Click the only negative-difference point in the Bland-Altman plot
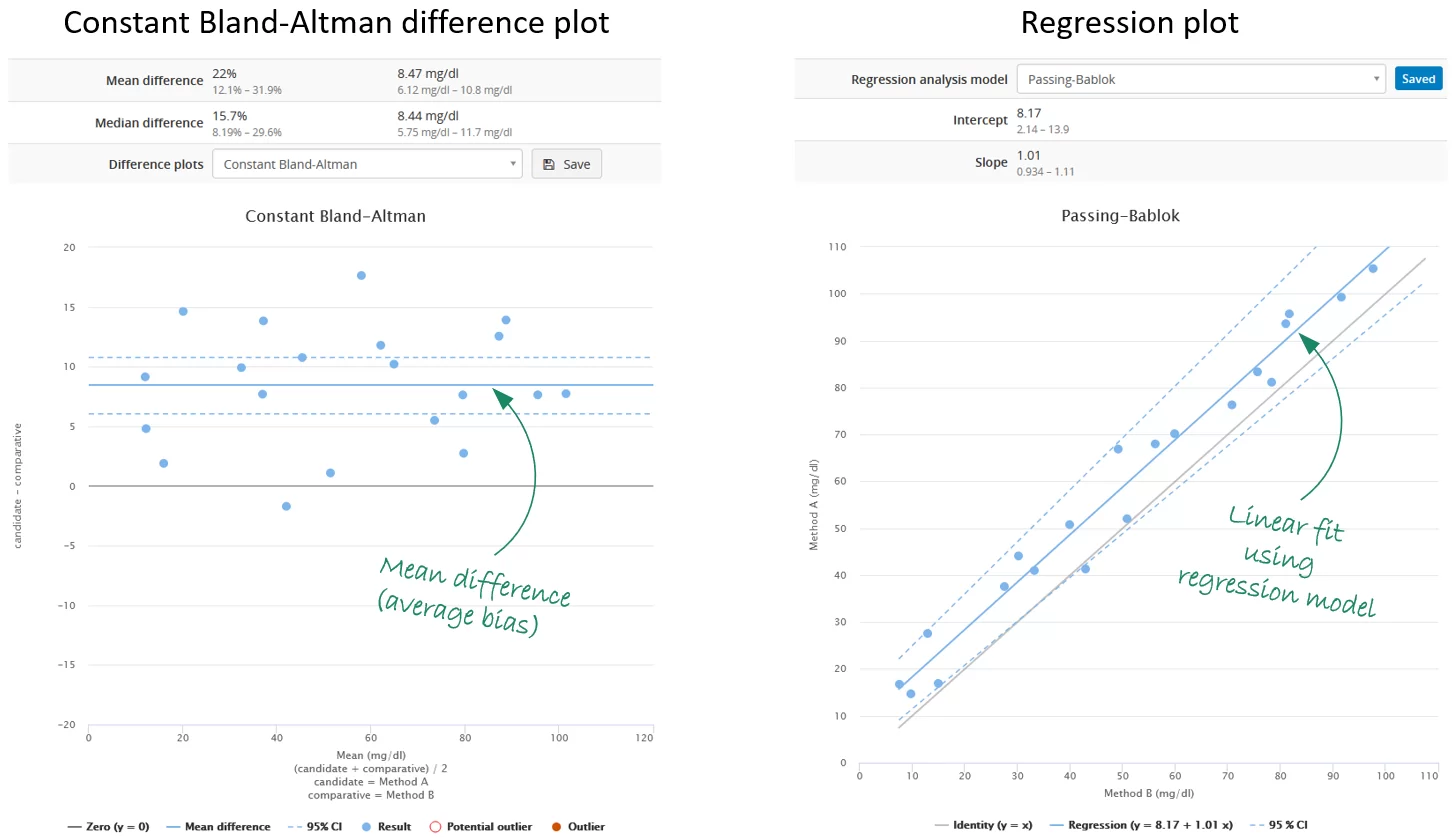The height and width of the screenshot is (838, 1455). coord(286,506)
